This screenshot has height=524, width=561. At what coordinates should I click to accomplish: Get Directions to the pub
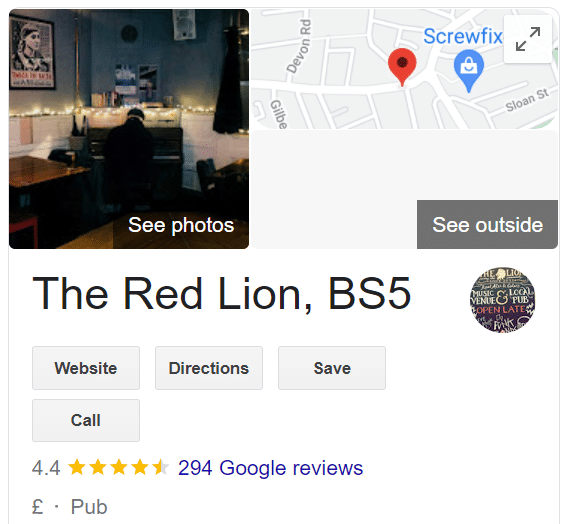pos(209,368)
